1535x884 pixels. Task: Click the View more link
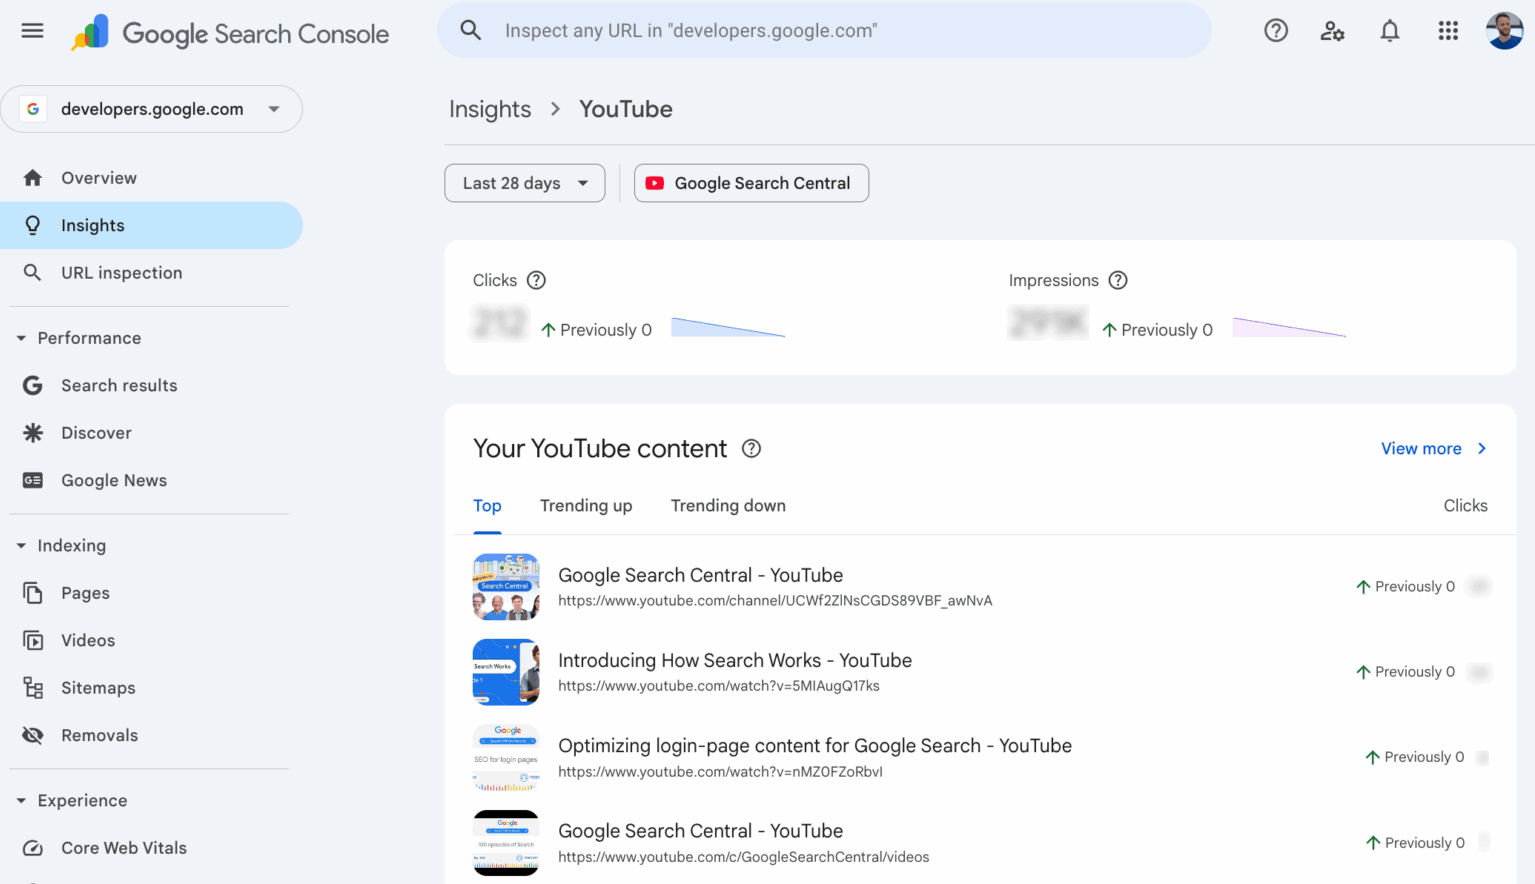(x=1433, y=449)
